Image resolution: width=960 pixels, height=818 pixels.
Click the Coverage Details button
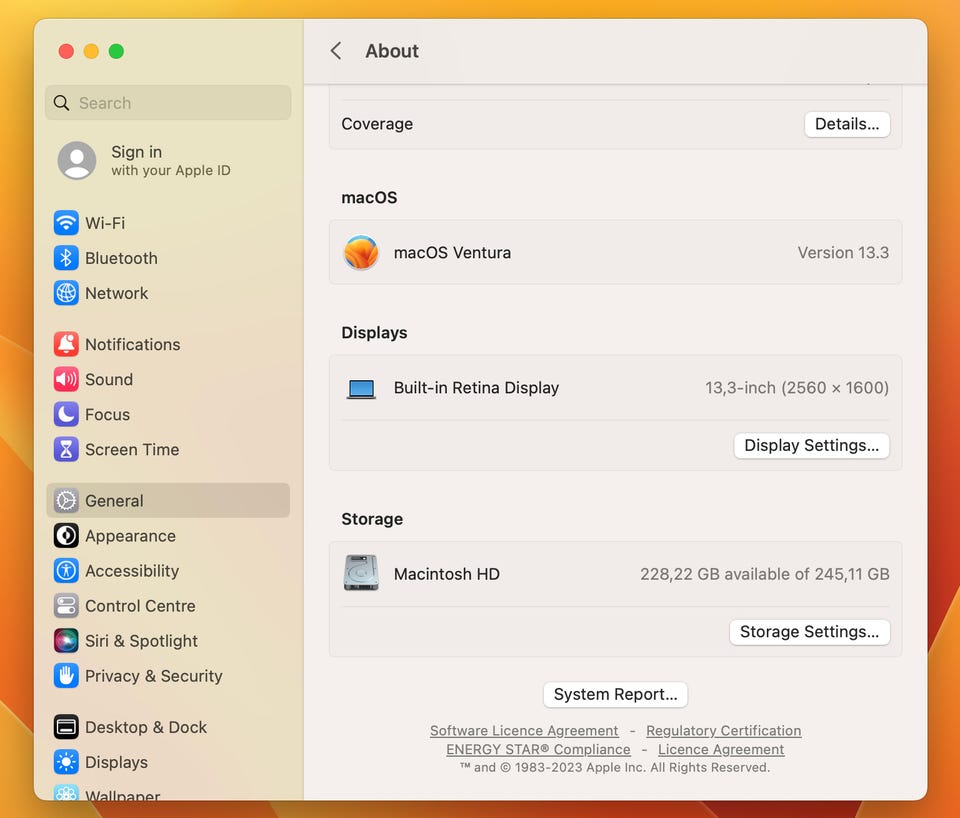(846, 124)
